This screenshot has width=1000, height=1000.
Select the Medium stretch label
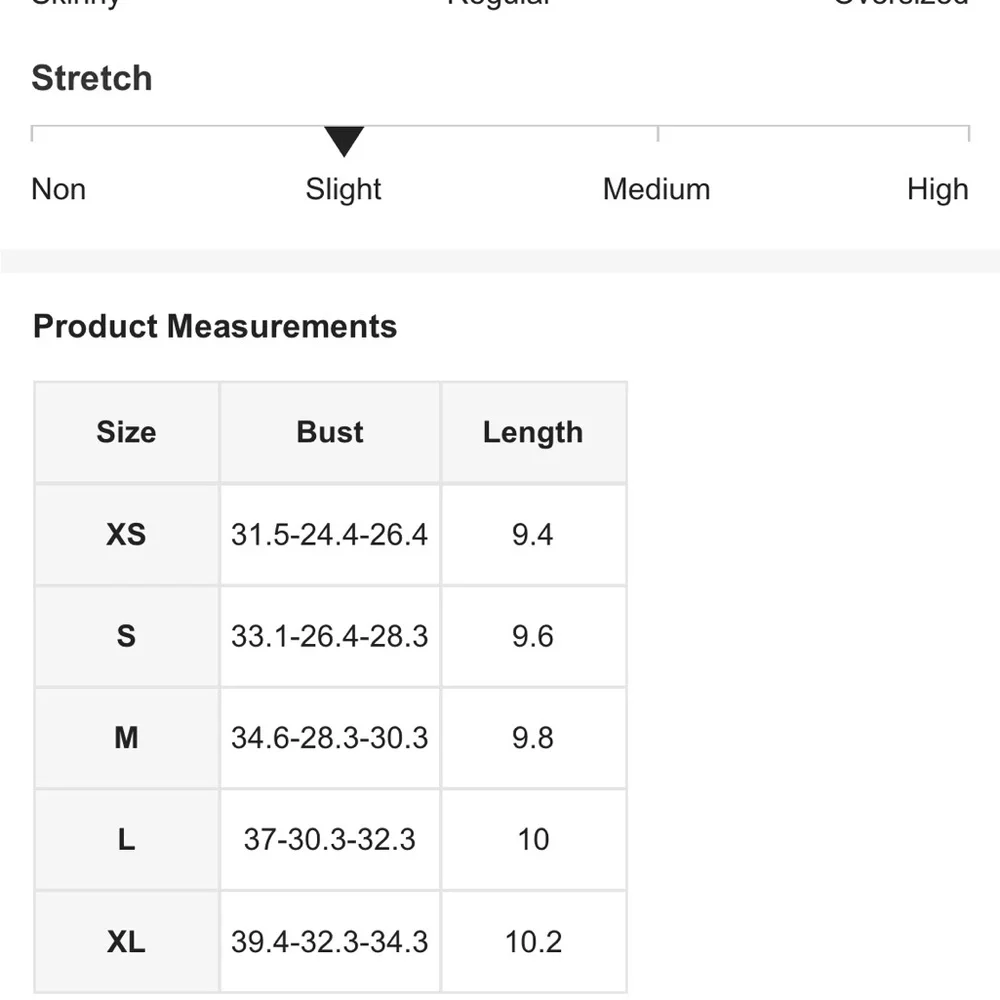coord(656,189)
